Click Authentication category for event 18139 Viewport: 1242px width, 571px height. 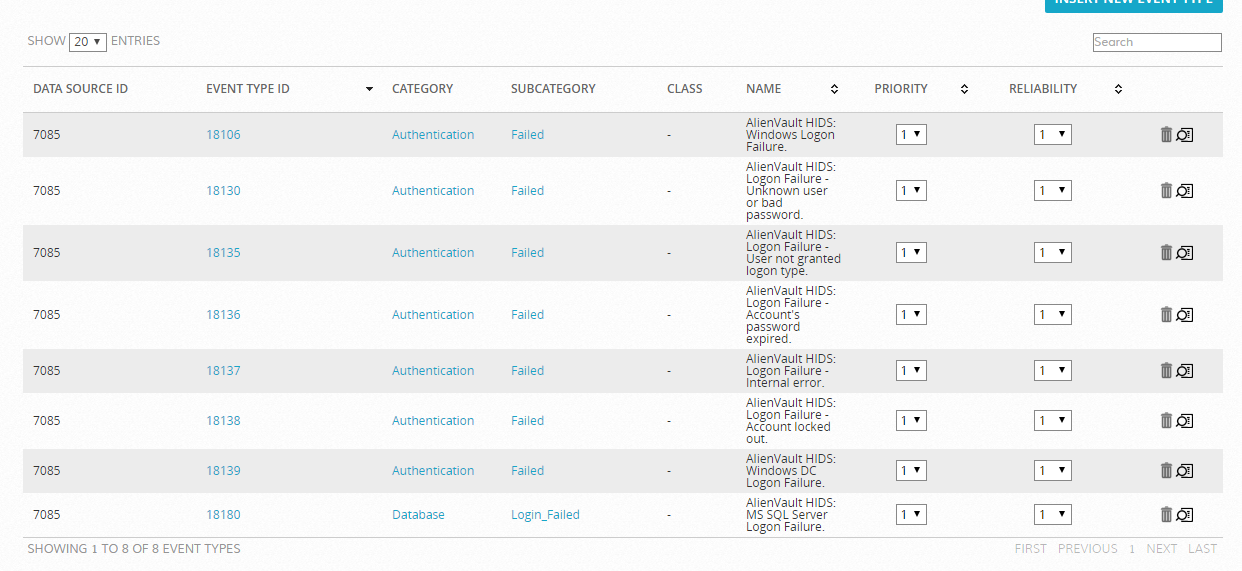(433, 471)
